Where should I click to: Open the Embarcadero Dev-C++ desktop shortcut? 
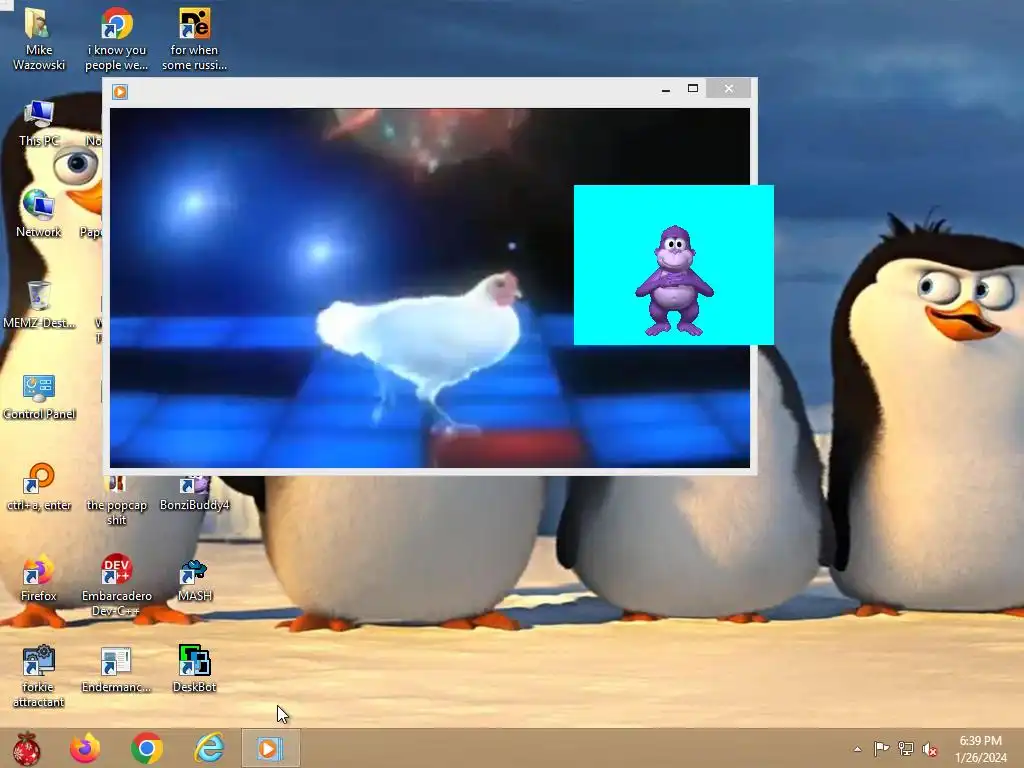click(116, 584)
